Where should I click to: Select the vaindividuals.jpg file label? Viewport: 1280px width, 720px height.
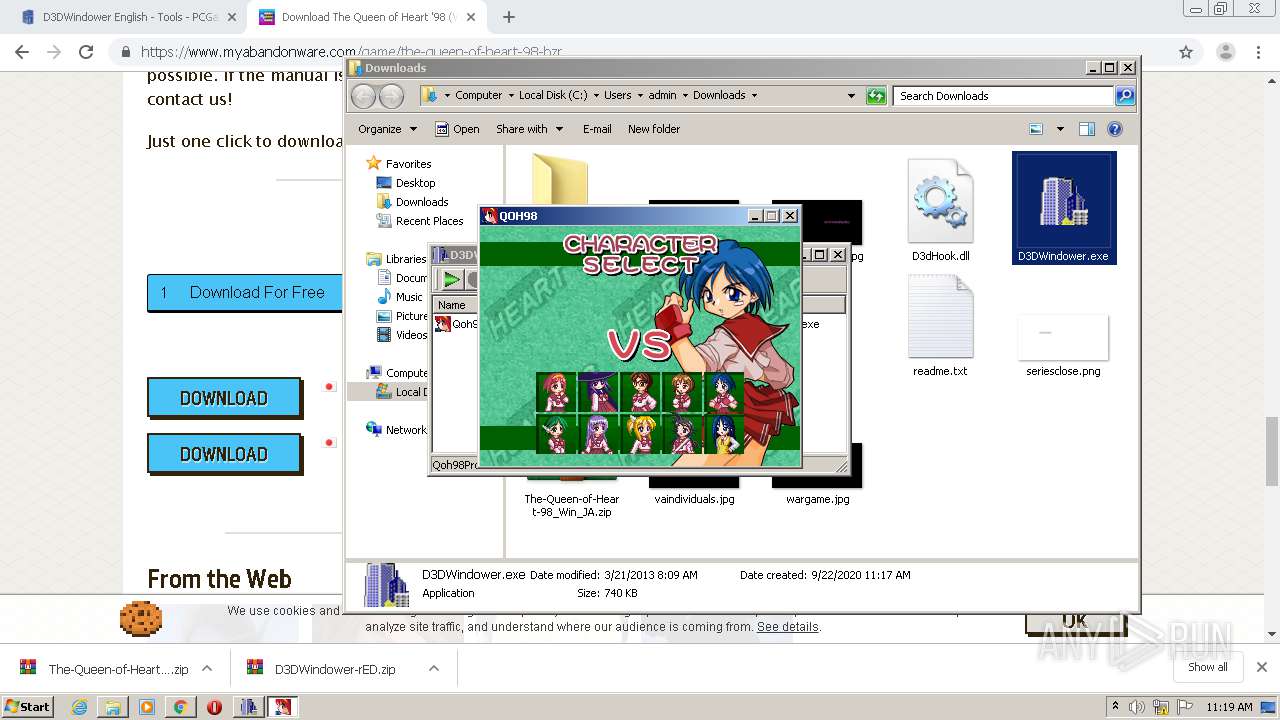tap(694, 499)
